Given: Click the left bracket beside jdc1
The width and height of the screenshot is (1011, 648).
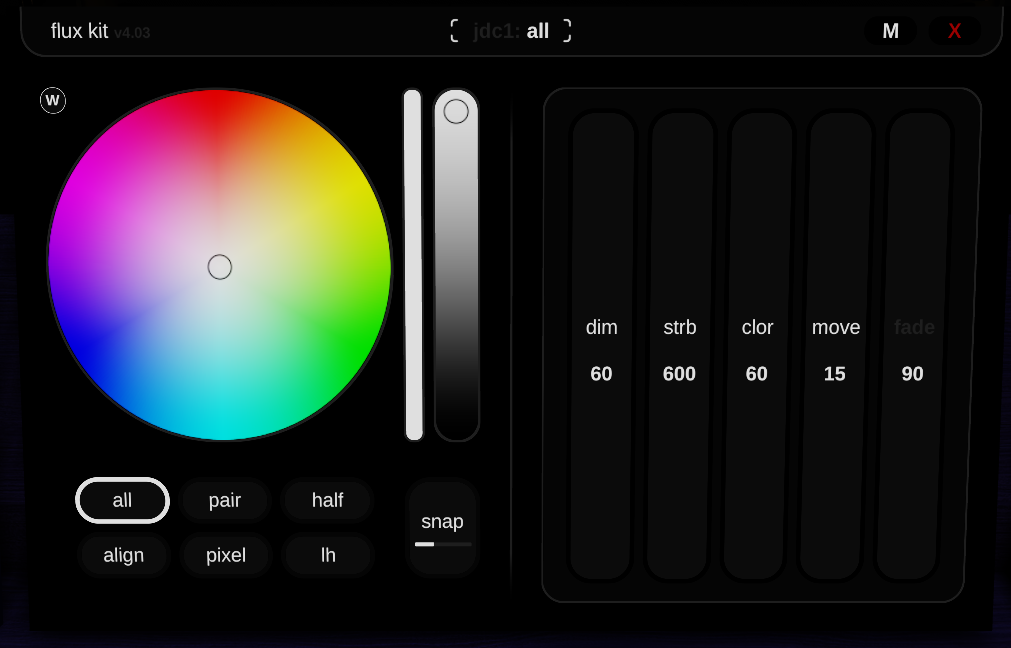Looking at the screenshot, I should tap(455, 31).
